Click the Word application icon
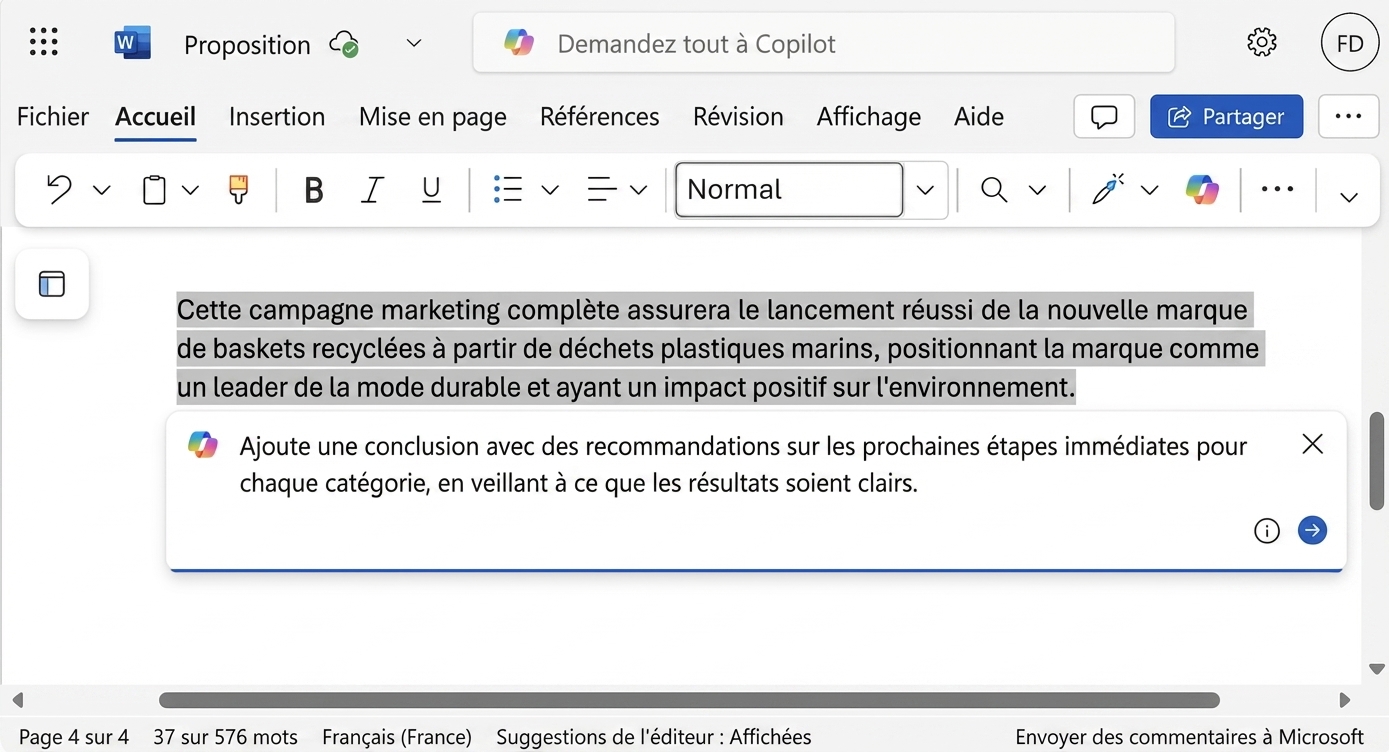 coord(132,43)
